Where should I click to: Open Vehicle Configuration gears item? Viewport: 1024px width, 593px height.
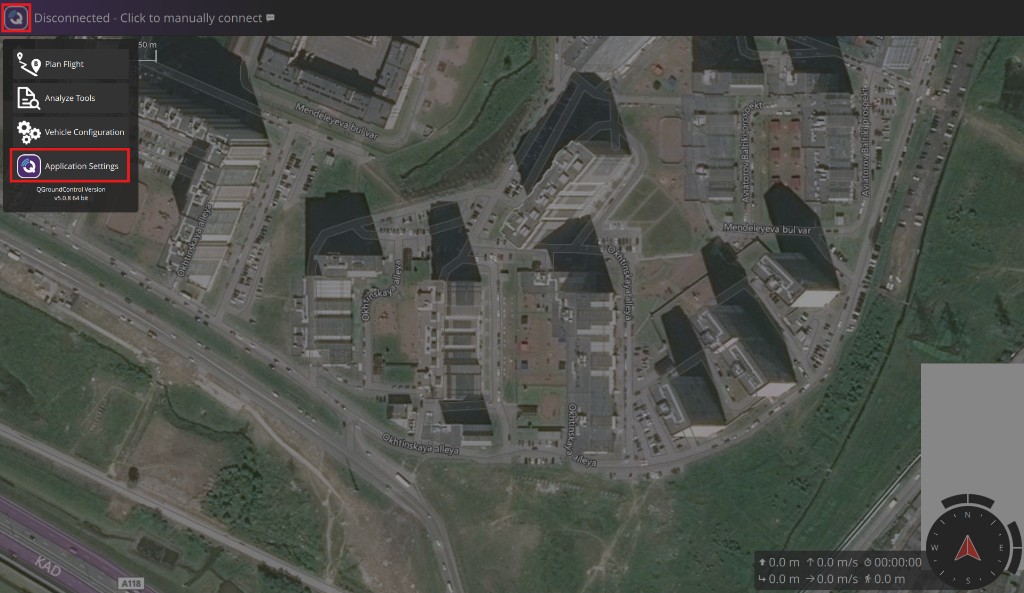pos(70,132)
